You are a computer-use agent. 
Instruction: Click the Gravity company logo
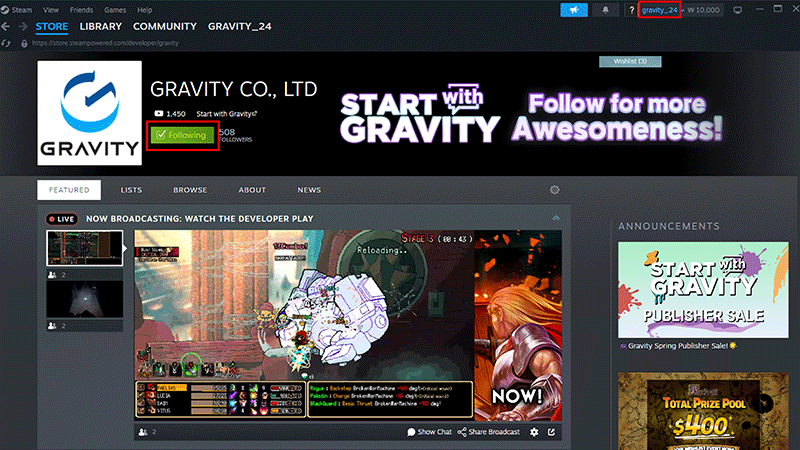(89, 113)
